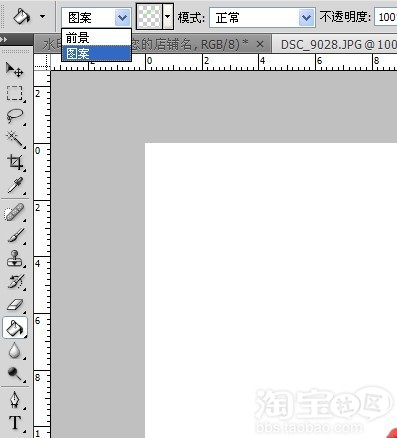Click the pattern preview swatch

[149, 16]
